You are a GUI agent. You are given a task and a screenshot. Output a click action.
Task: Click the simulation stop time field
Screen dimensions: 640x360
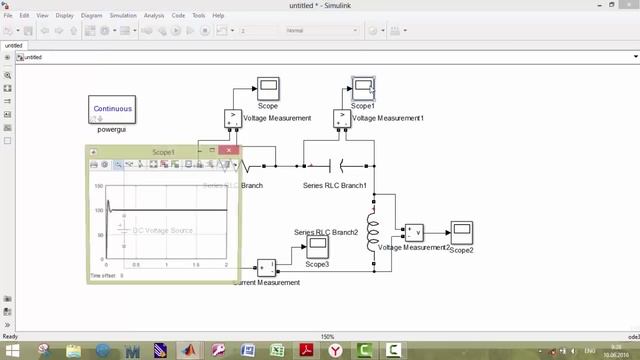[258, 31]
